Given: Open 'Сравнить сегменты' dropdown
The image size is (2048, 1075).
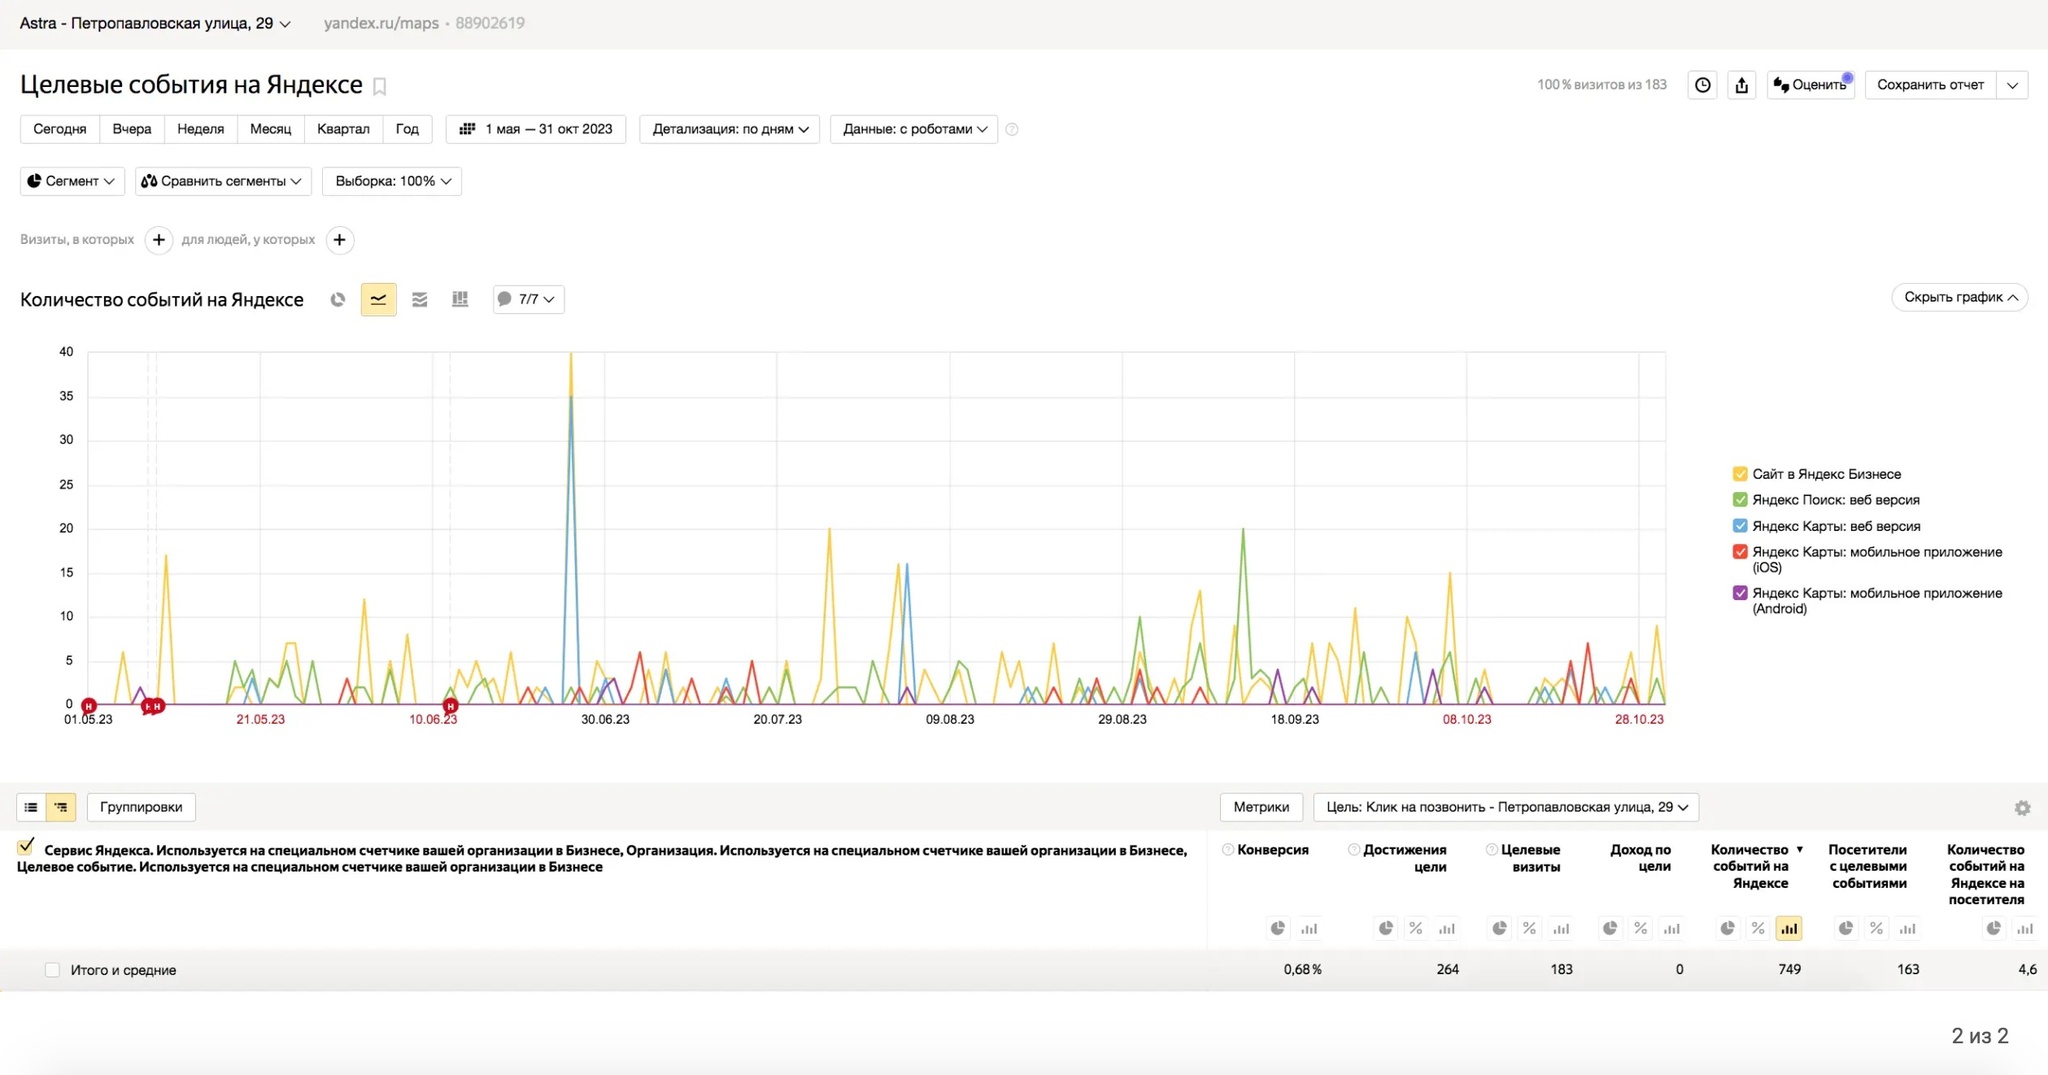Looking at the screenshot, I should (x=223, y=181).
